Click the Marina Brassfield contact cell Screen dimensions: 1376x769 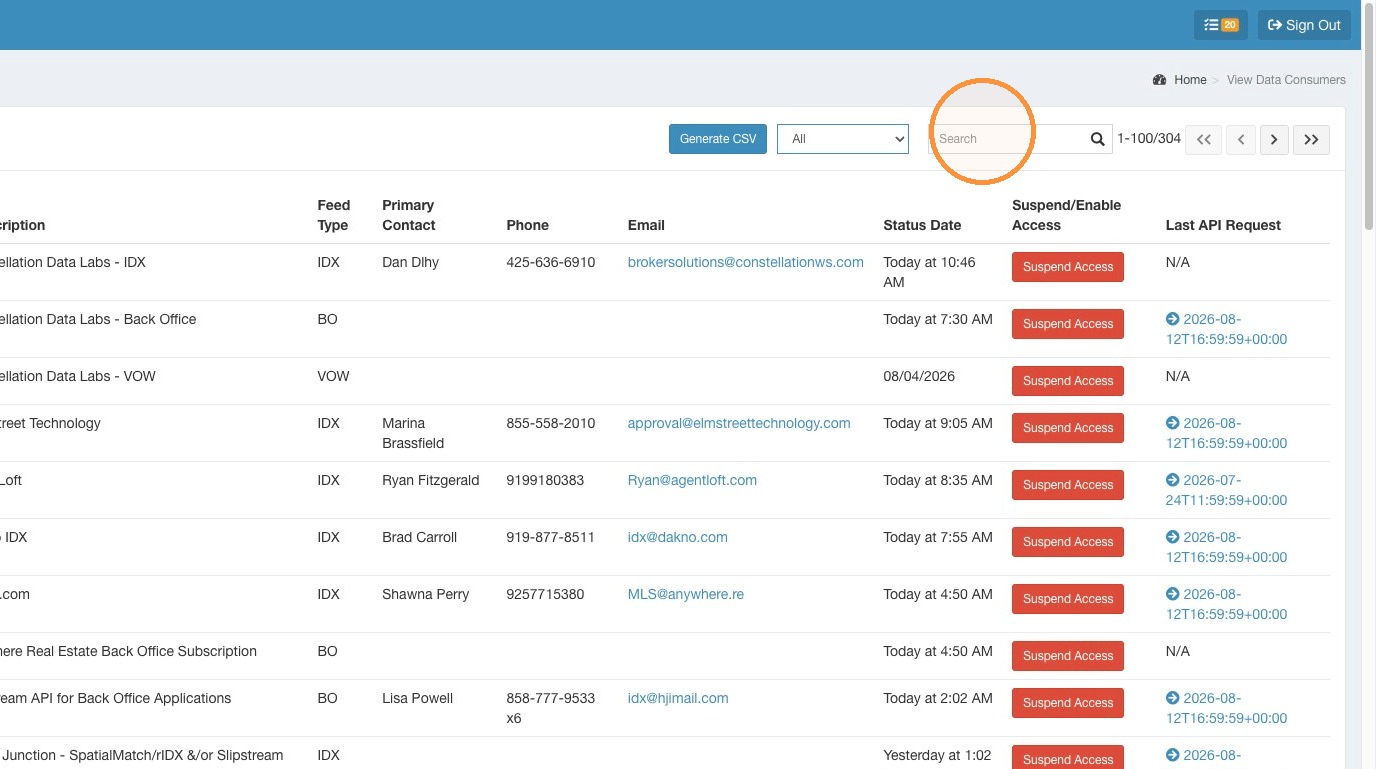413,433
